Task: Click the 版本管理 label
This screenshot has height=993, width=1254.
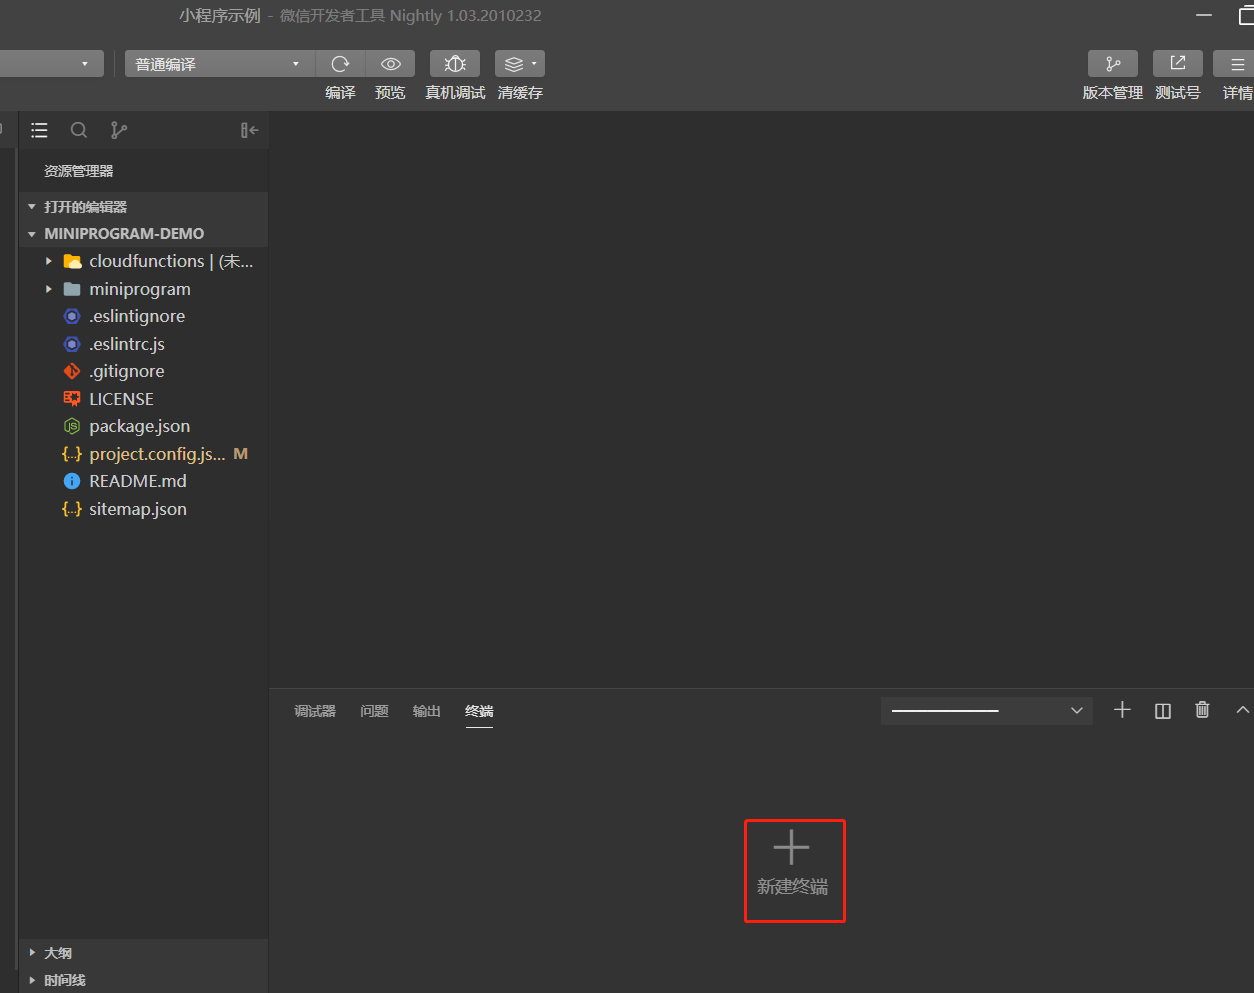Action: tap(1113, 93)
